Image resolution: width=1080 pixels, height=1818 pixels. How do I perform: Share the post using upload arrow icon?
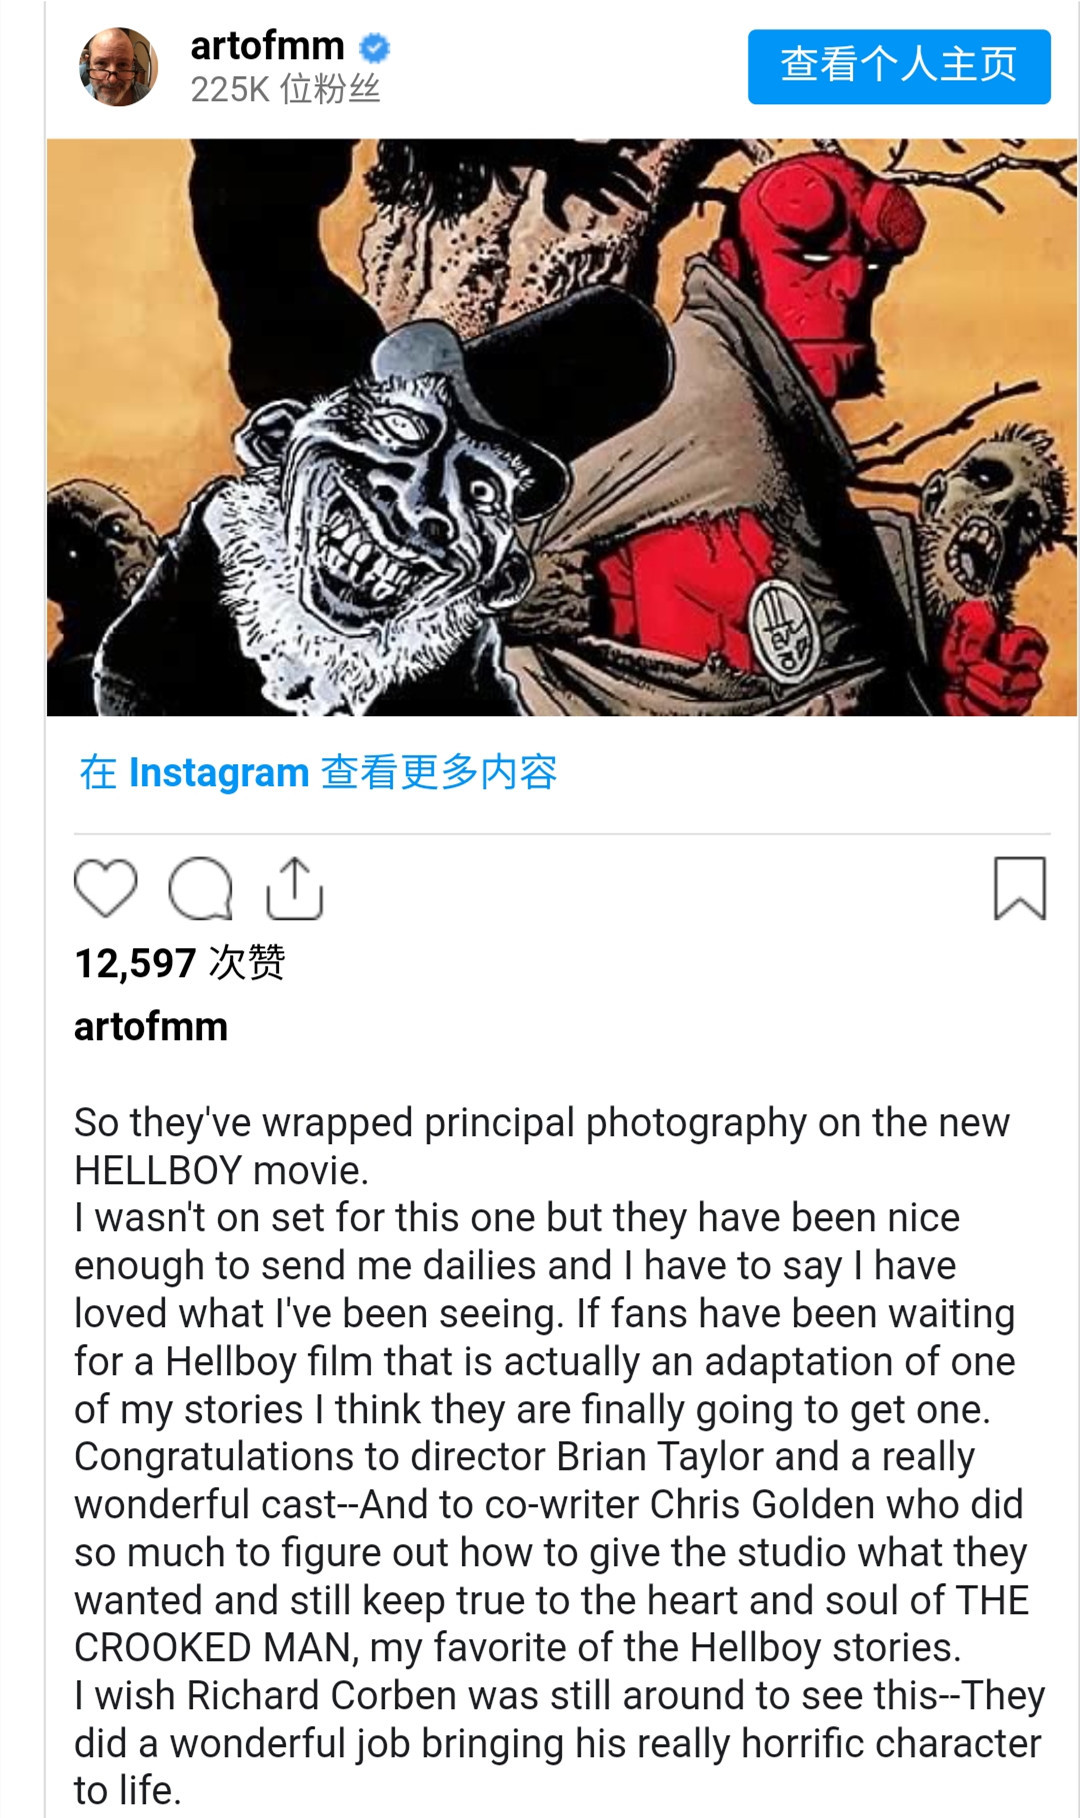tap(294, 888)
